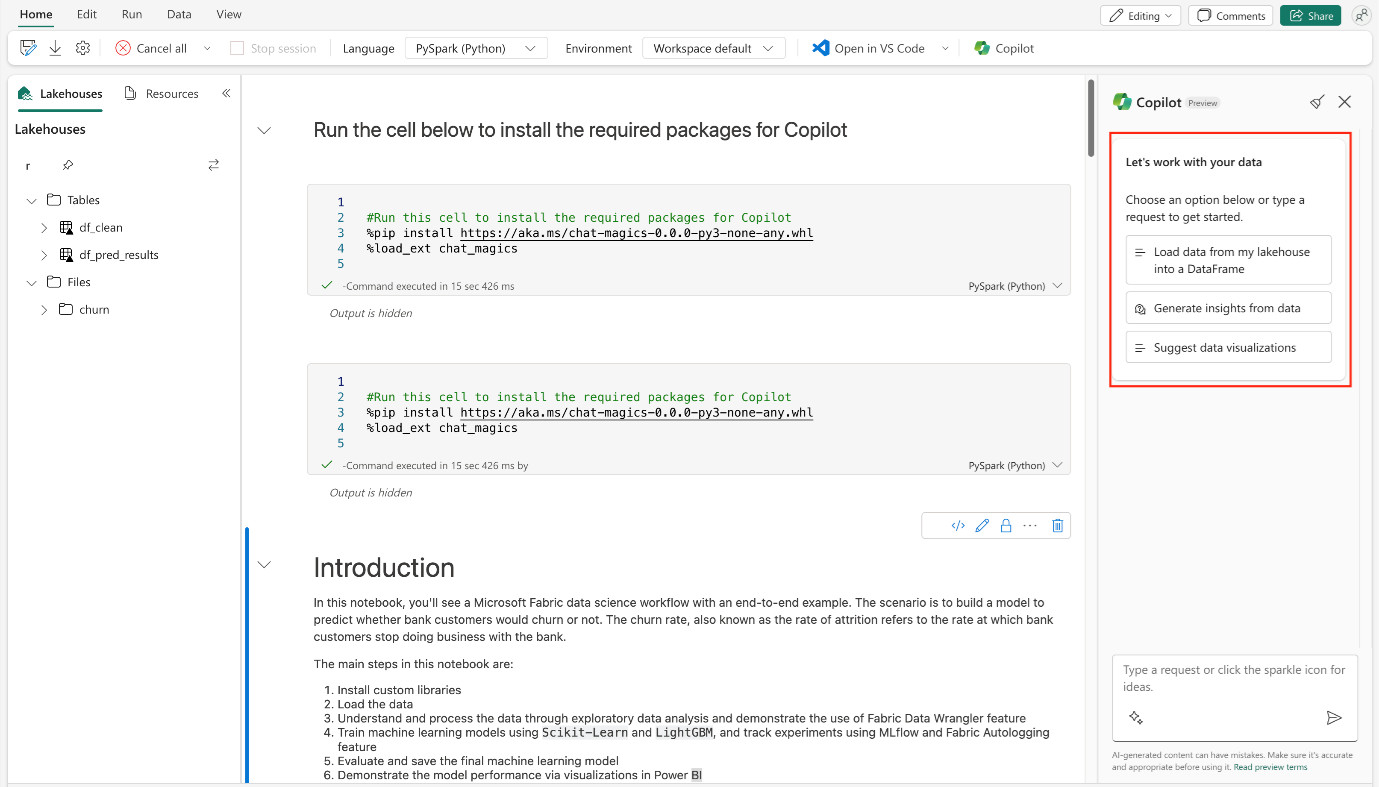Click 'Suggest data visualizations' suggestion
Image resolution: width=1379 pixels, height=787 pixels.
1229,347
